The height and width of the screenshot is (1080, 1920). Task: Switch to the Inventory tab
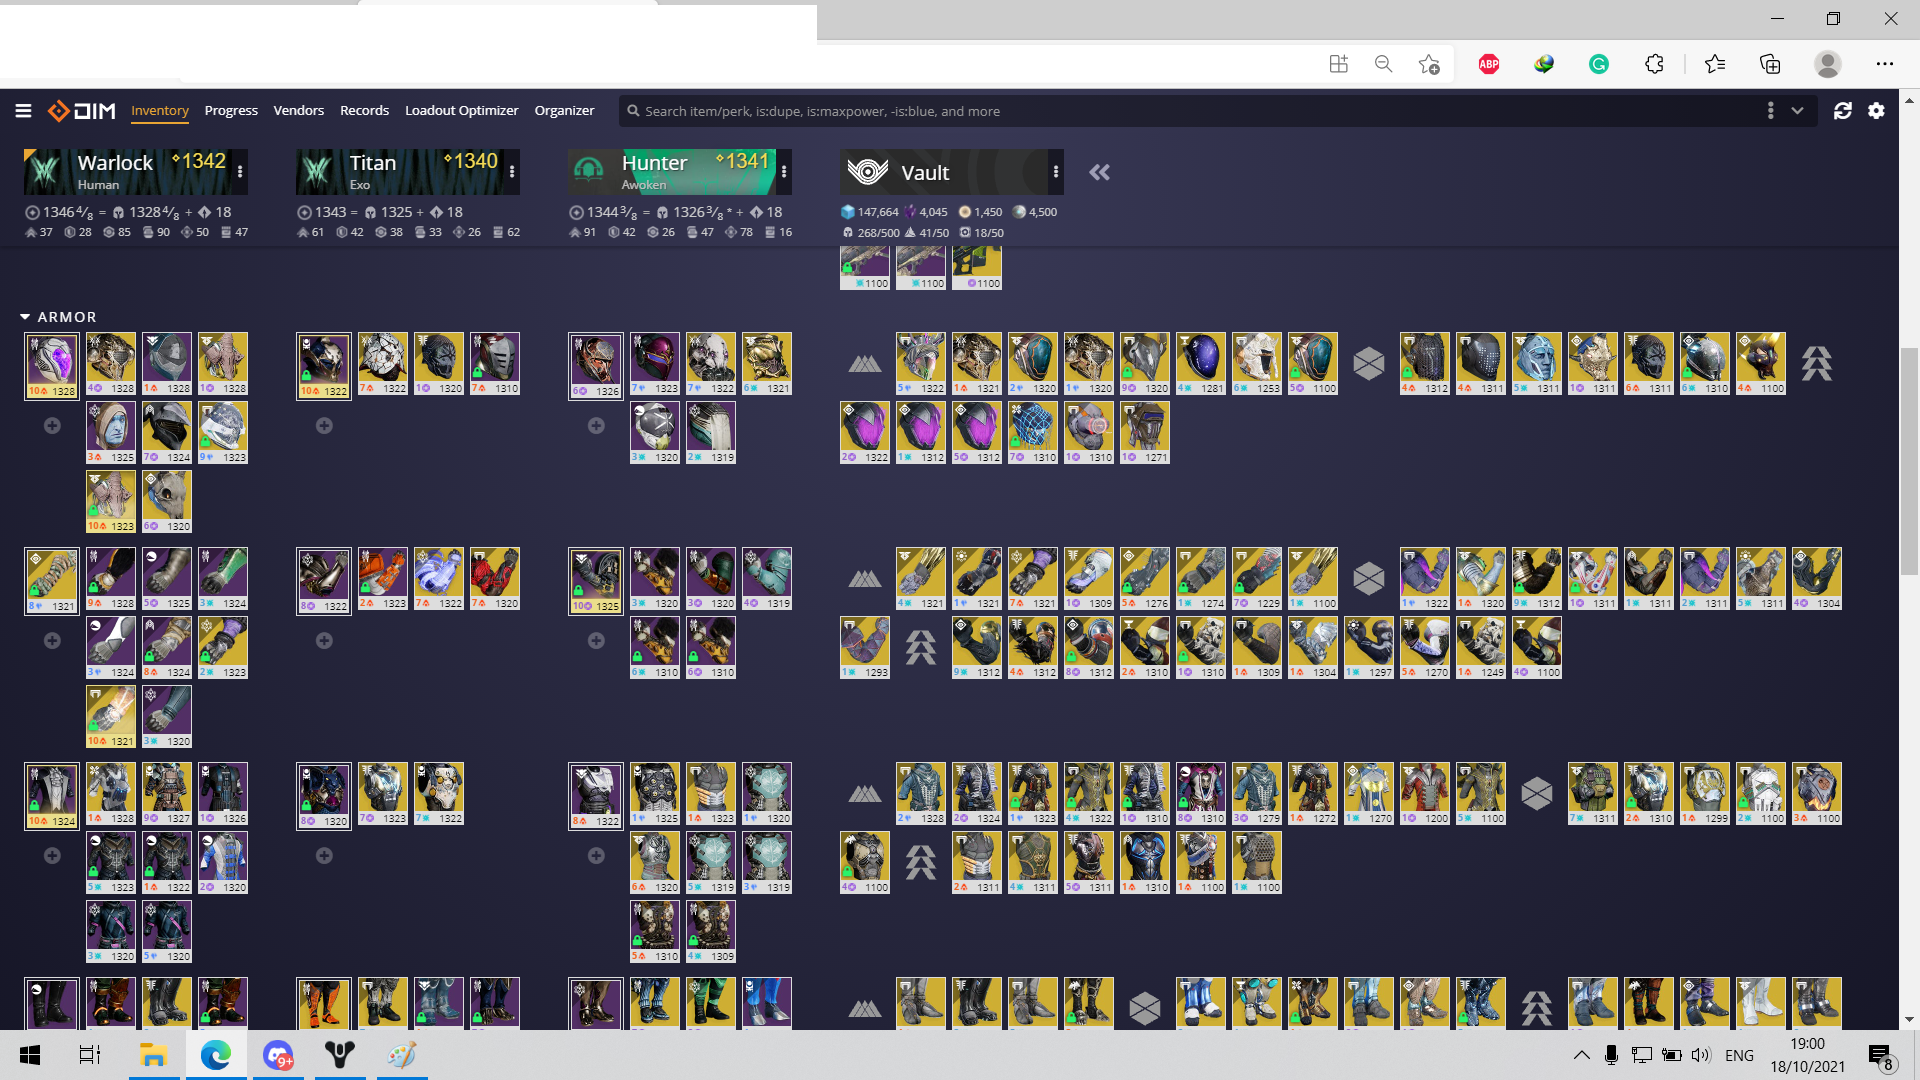pyautogui.click(x=160, y=111)
